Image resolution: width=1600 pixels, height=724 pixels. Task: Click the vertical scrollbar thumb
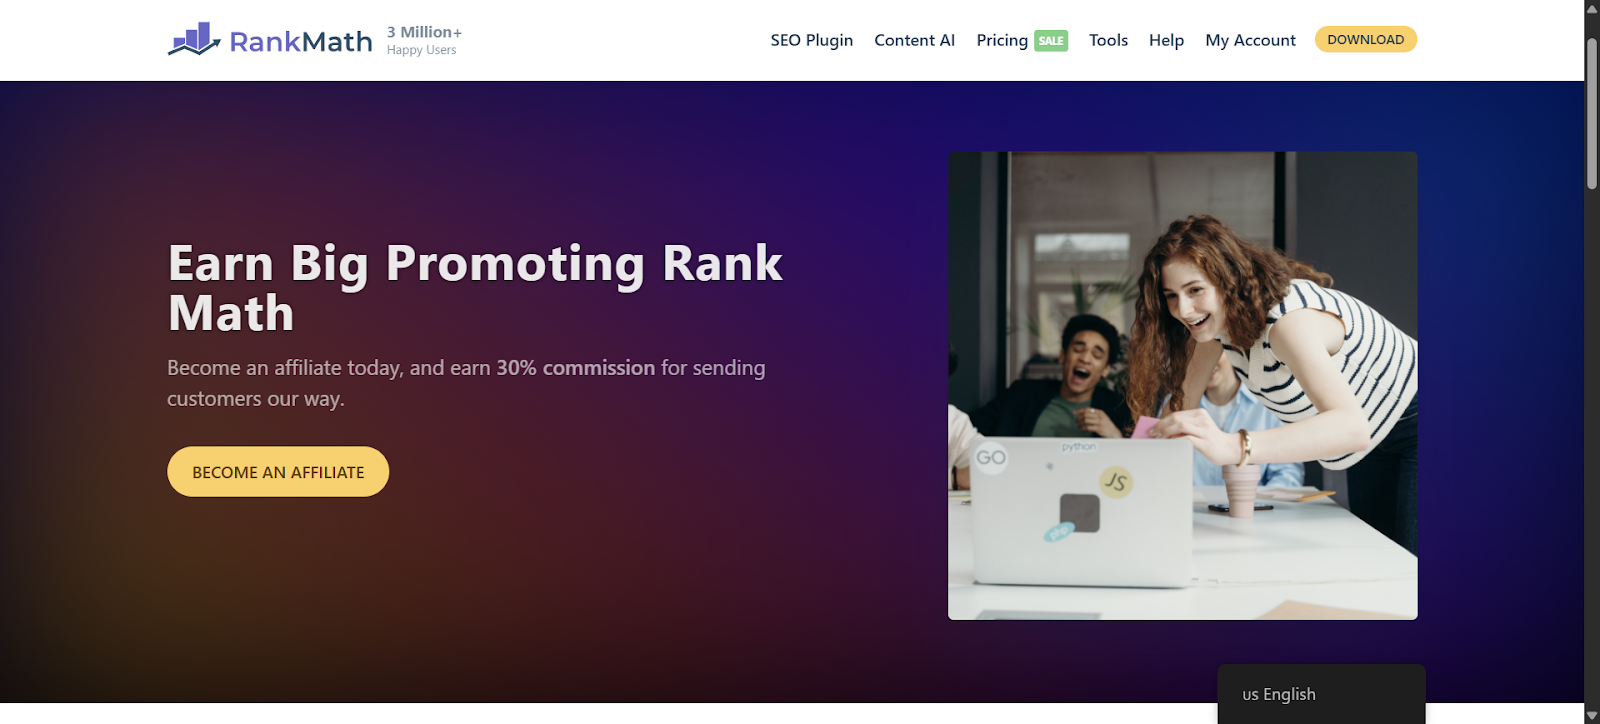tap(1592, 113)
